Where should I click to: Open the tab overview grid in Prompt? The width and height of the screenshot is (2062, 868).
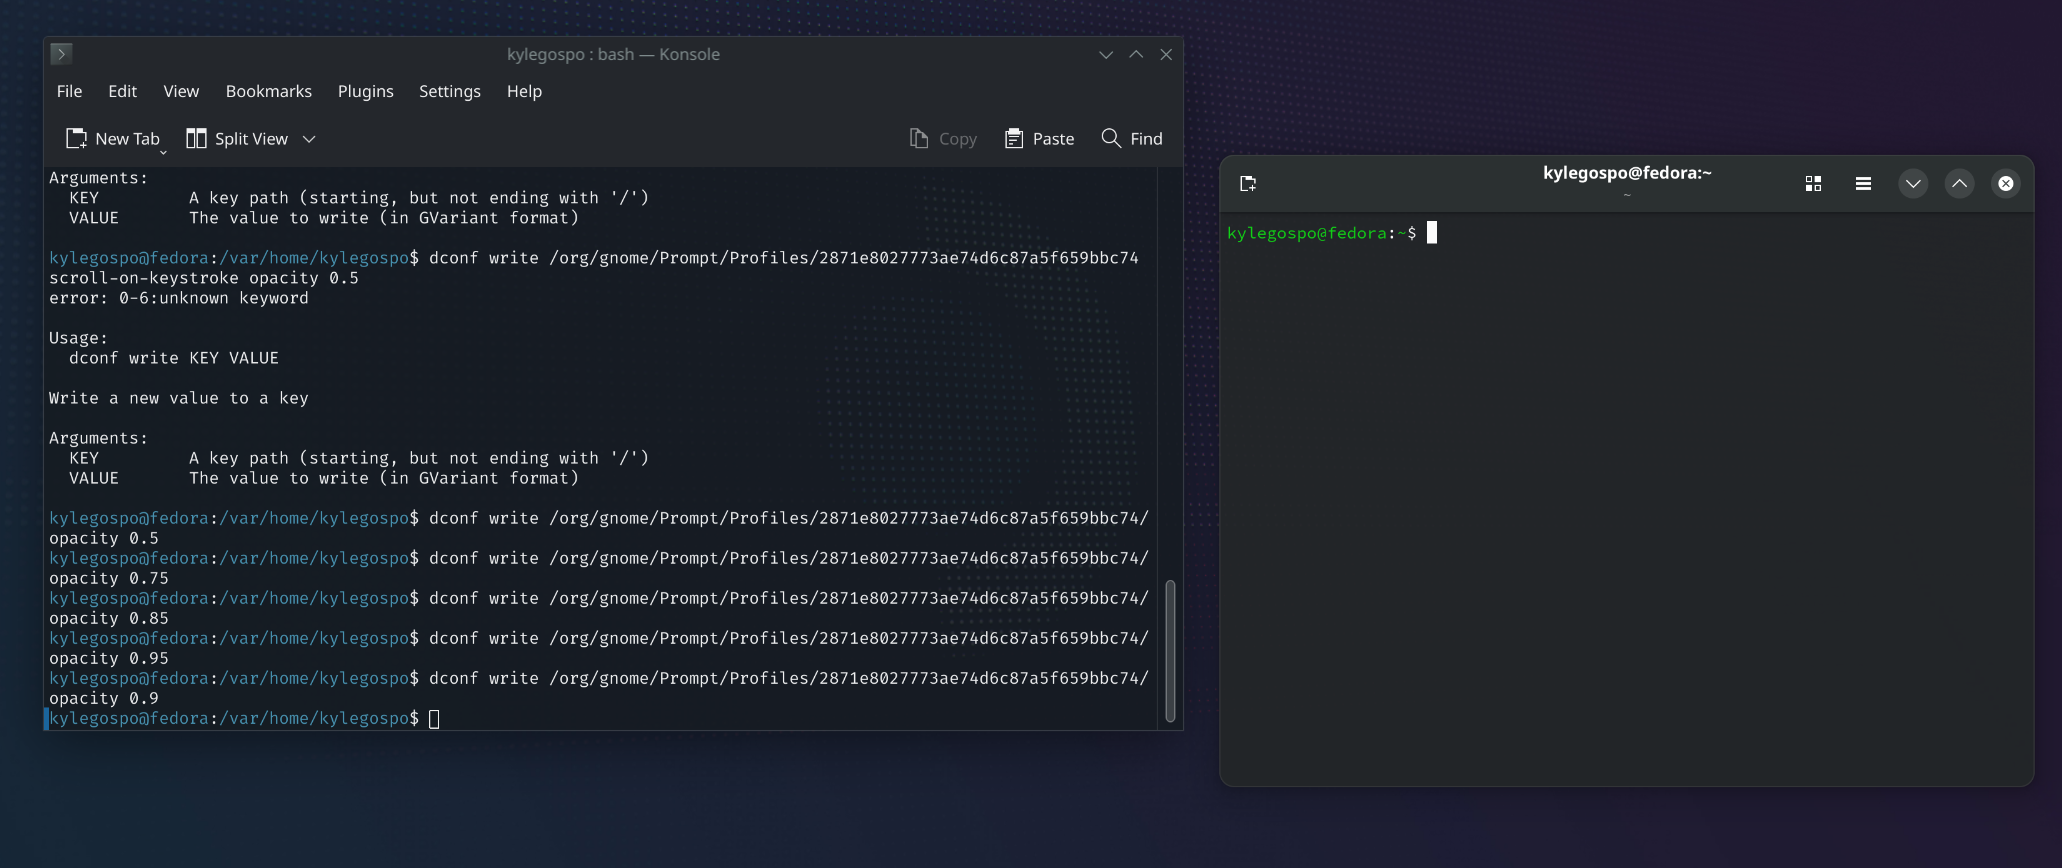click(x=1813, y=184)
